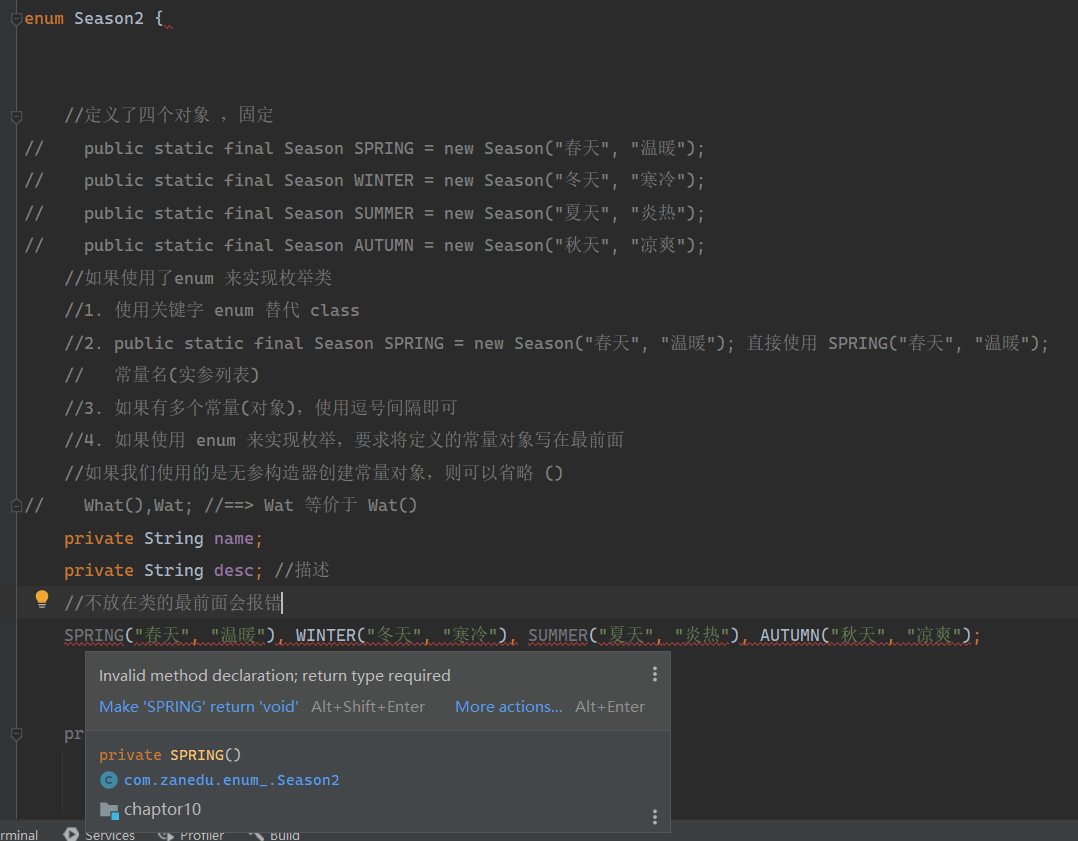Click the 'name' field declaration

pyautogui.click(x=233, y=538)
